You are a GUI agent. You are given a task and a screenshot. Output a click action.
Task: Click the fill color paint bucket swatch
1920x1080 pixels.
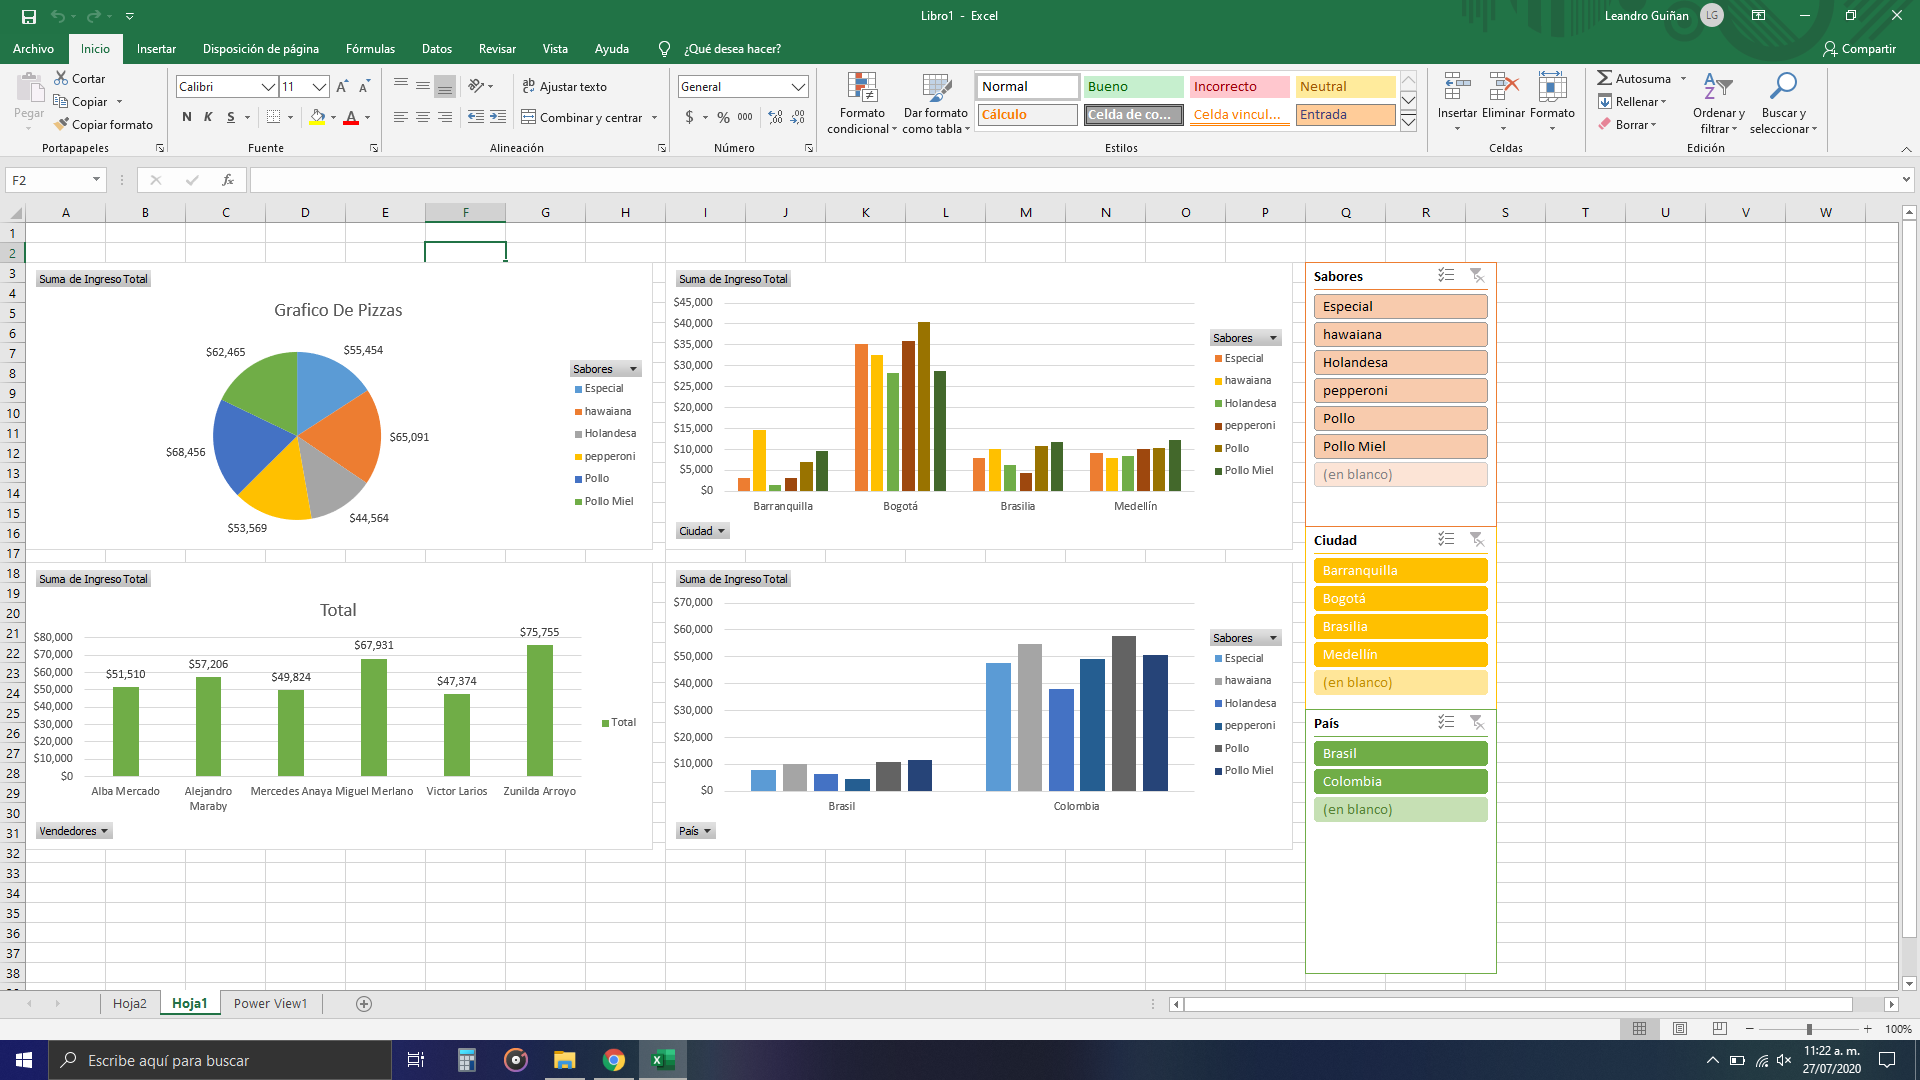(317, 117)
